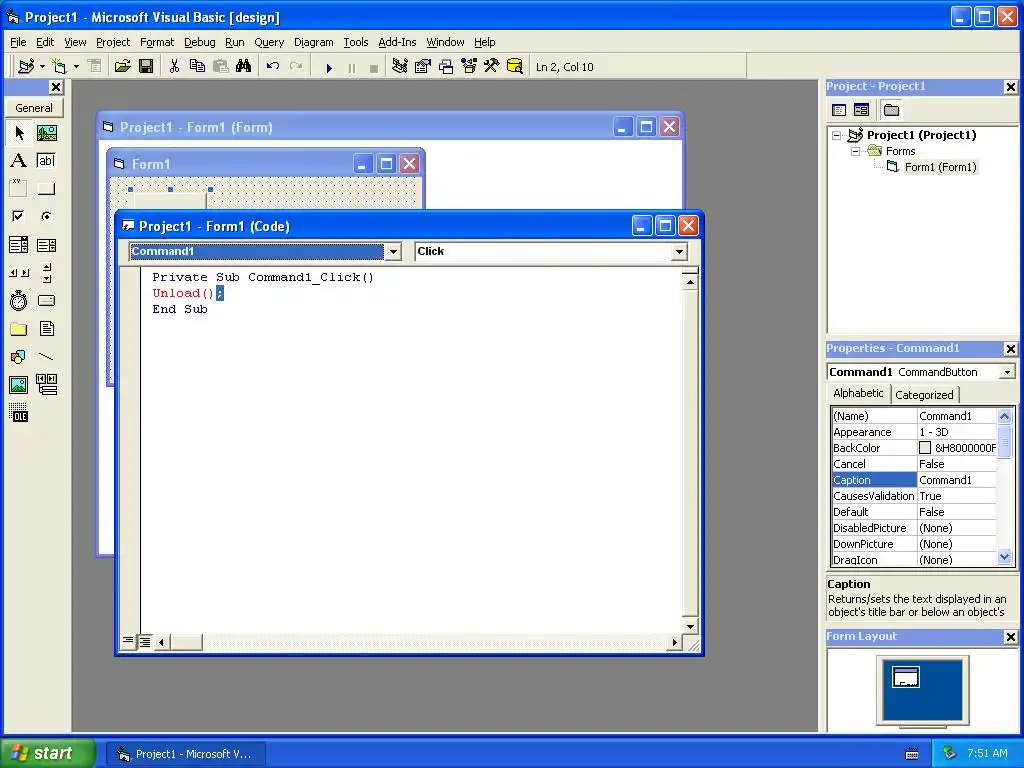
Task: Click the form thumbnail in Form Layout
Action: pos(906,677)
